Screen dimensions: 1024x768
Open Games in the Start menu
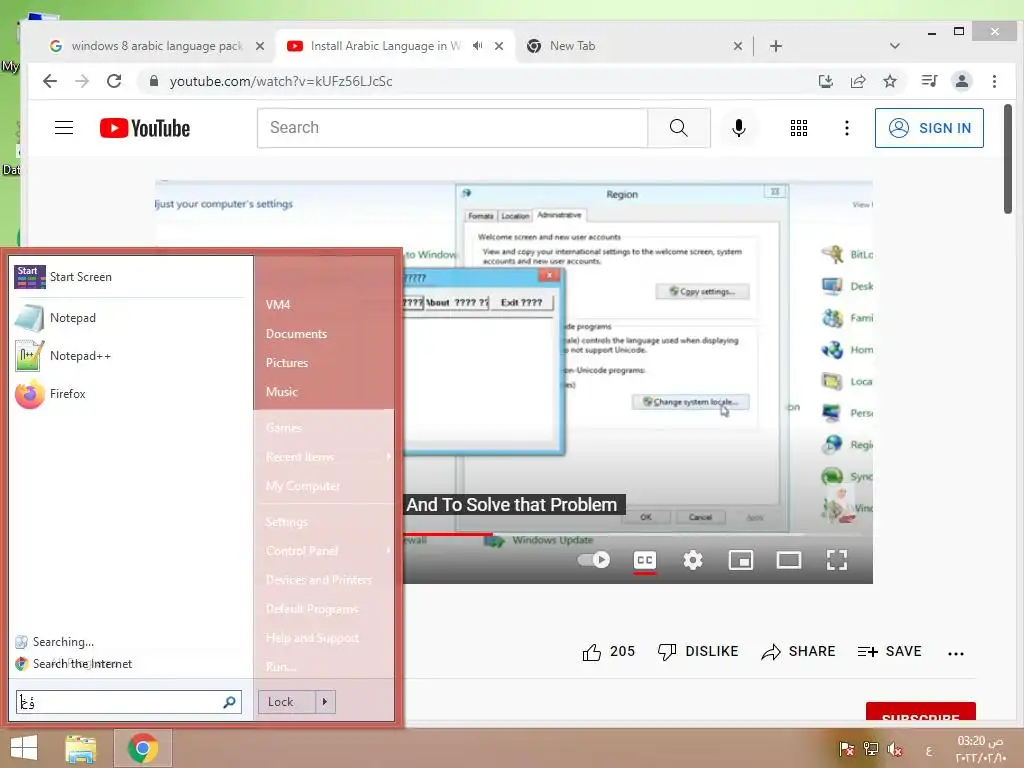[x=284, y=428]
